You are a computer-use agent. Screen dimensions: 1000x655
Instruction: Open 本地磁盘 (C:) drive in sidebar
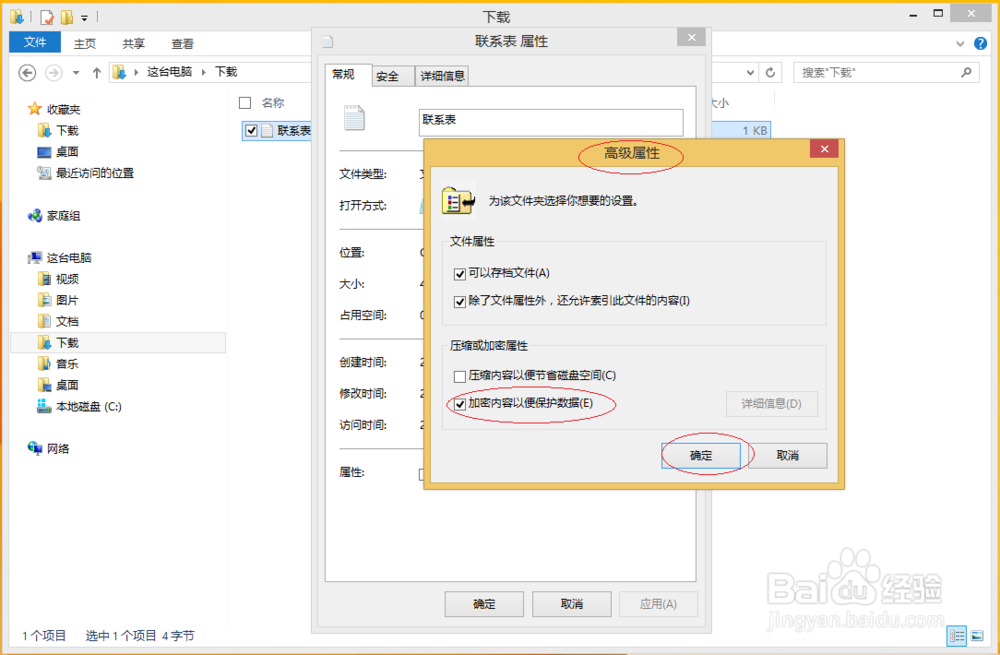click(x=89, y=406)
